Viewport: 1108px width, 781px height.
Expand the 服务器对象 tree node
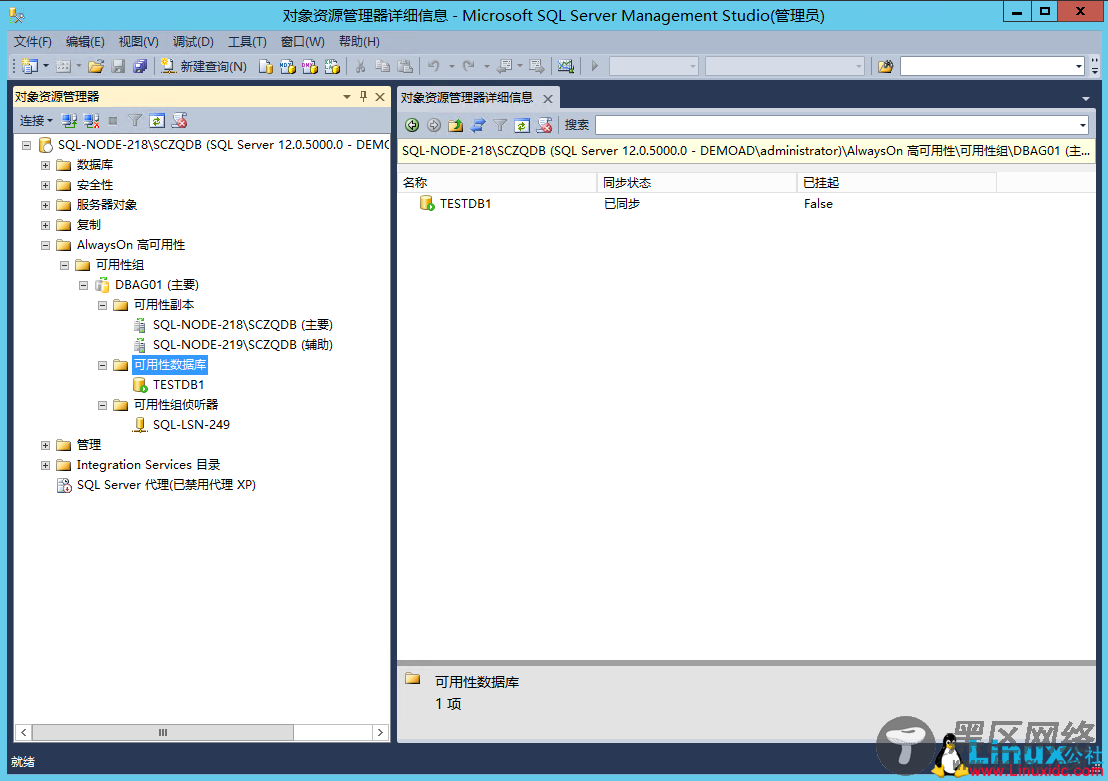[45, 205]
